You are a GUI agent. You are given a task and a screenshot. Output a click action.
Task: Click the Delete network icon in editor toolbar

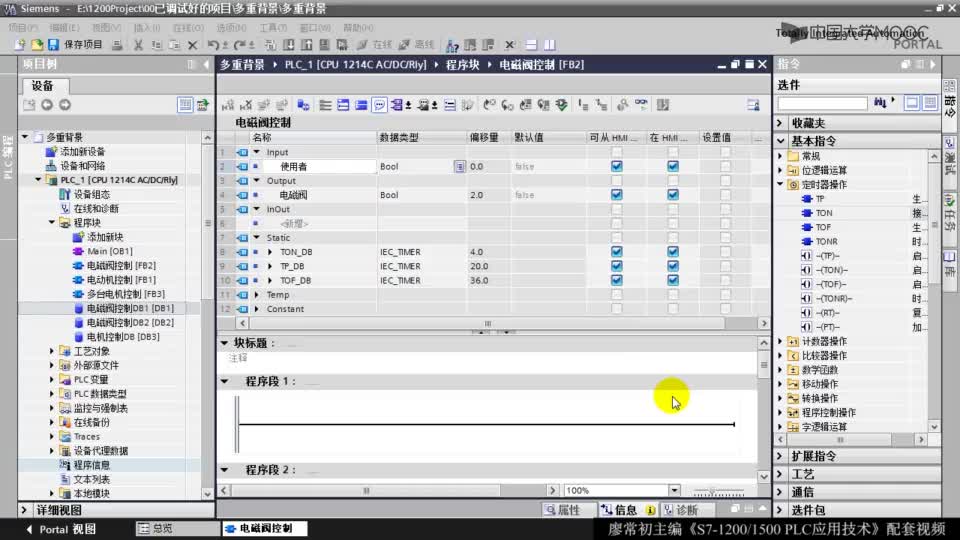coord(246,105)
